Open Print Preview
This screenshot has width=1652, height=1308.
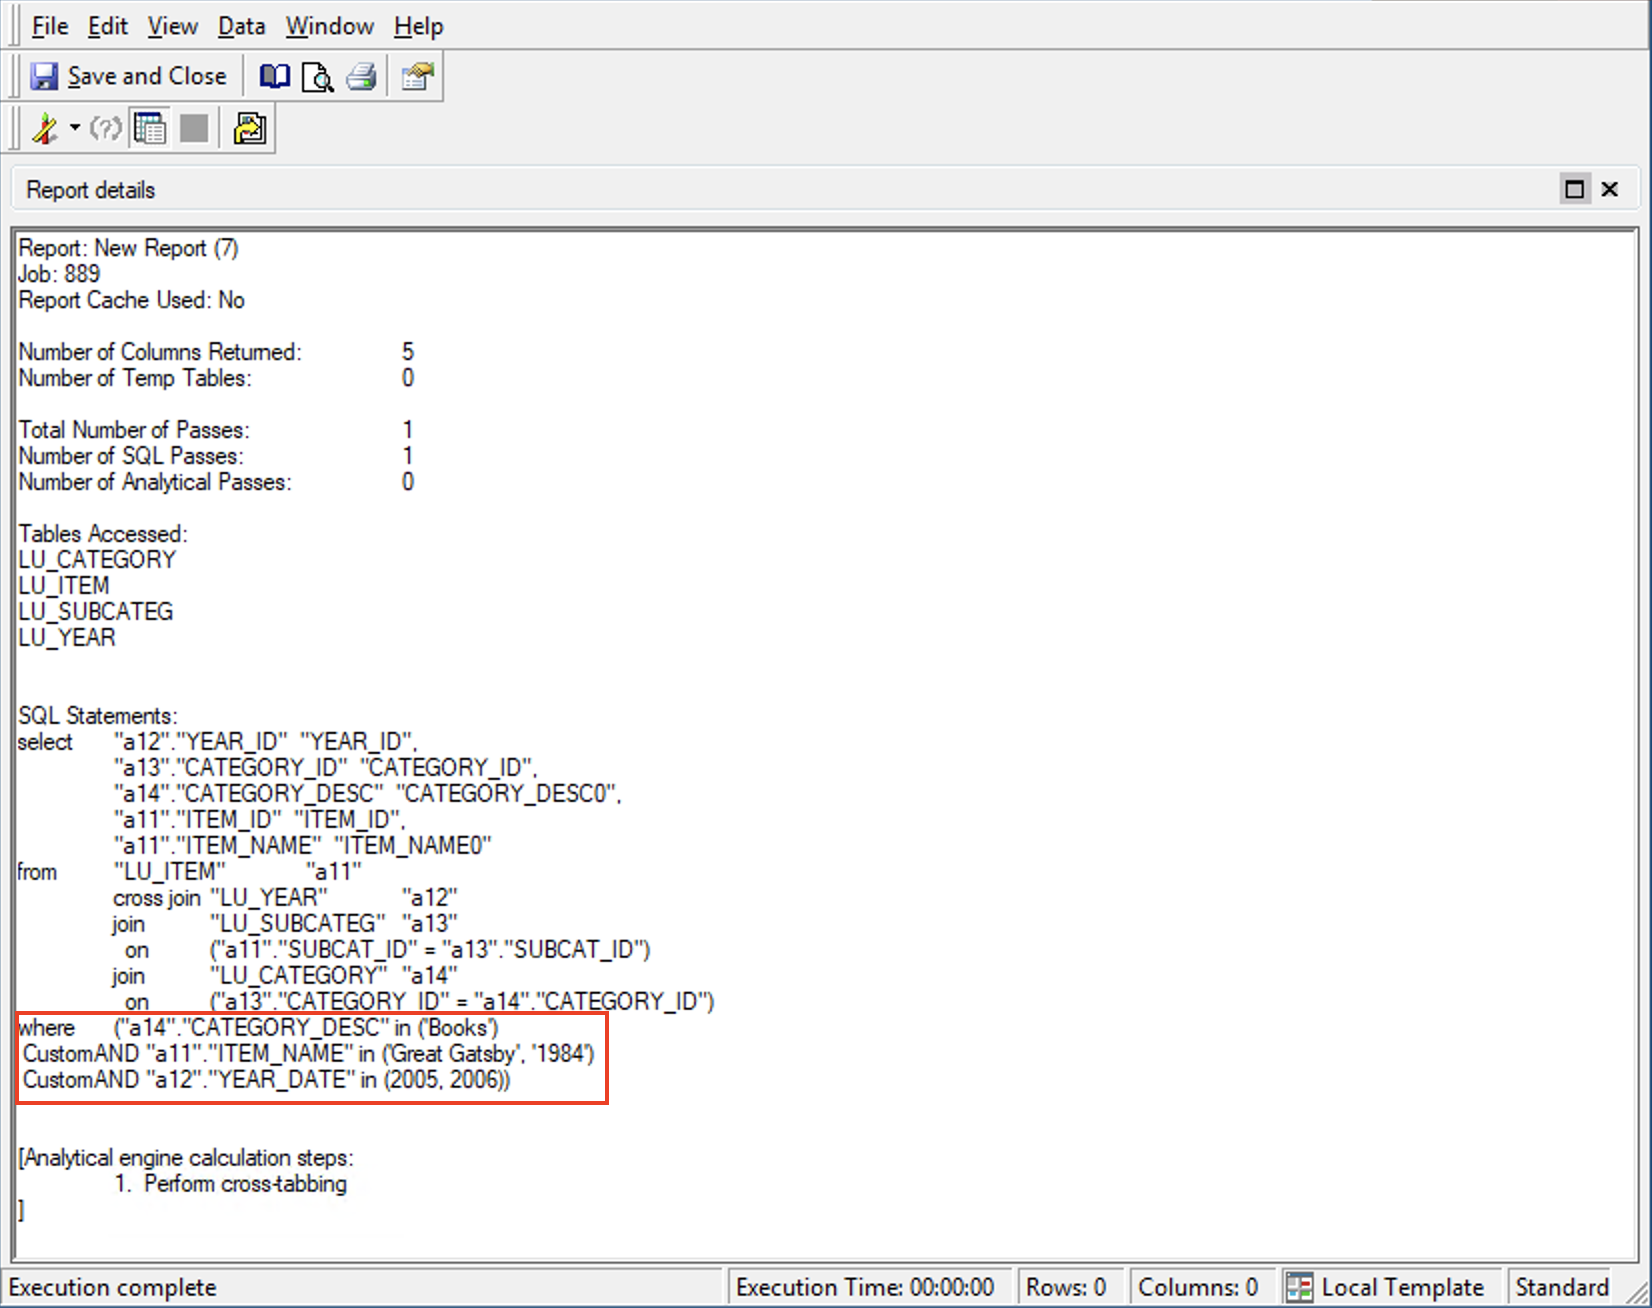pyautogui.click(x=317, y=76)
